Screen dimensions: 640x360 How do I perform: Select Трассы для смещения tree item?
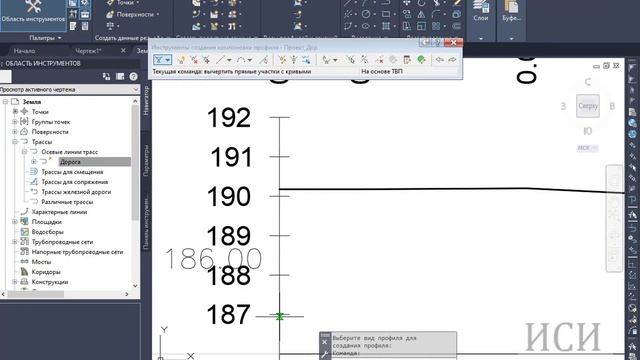pyautogui.click(x=72, y=172)
